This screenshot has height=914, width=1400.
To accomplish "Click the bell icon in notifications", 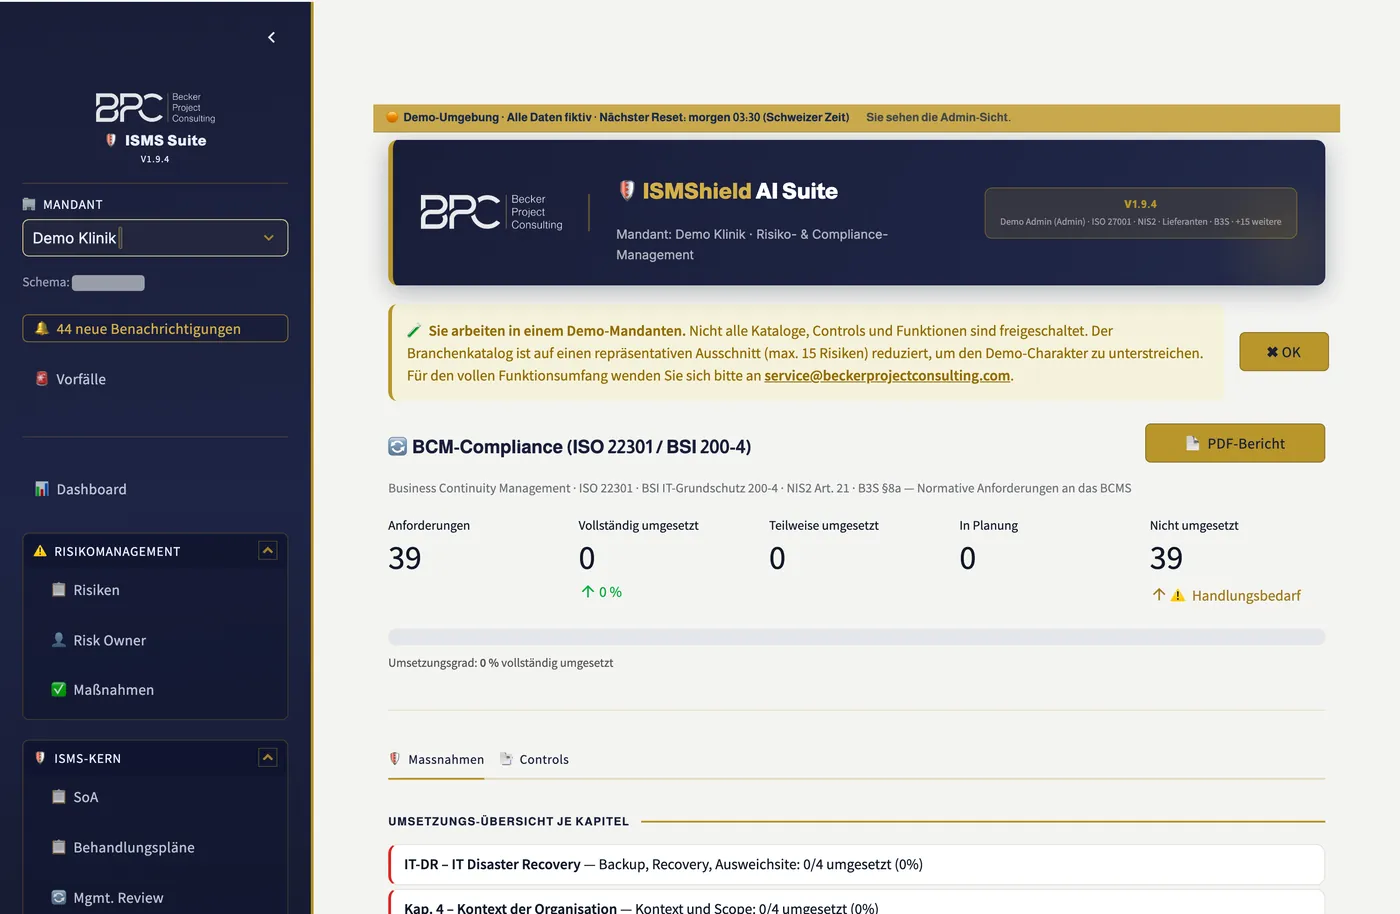I will pos(42,328).
